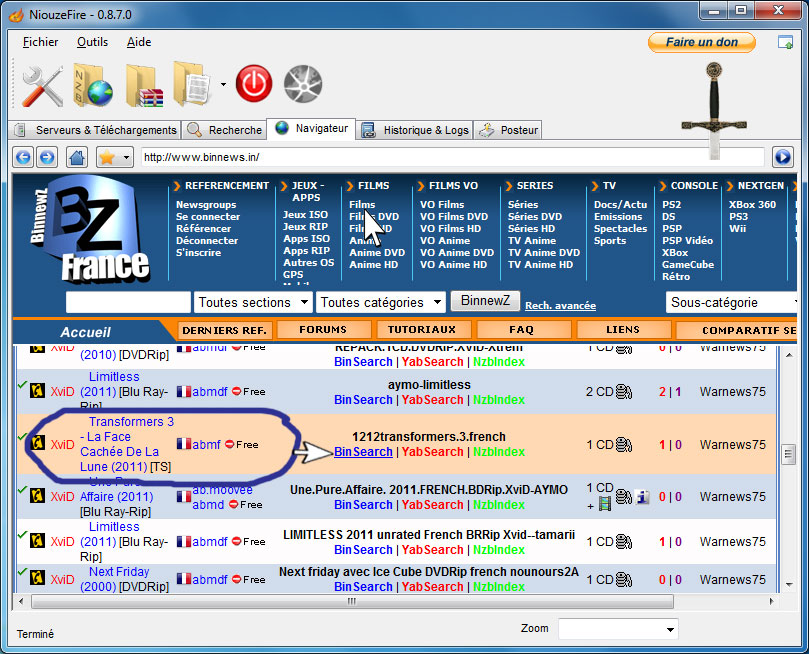Click the star favorites icon
Viewport: 809px width, 654px height.
[107, 157]
